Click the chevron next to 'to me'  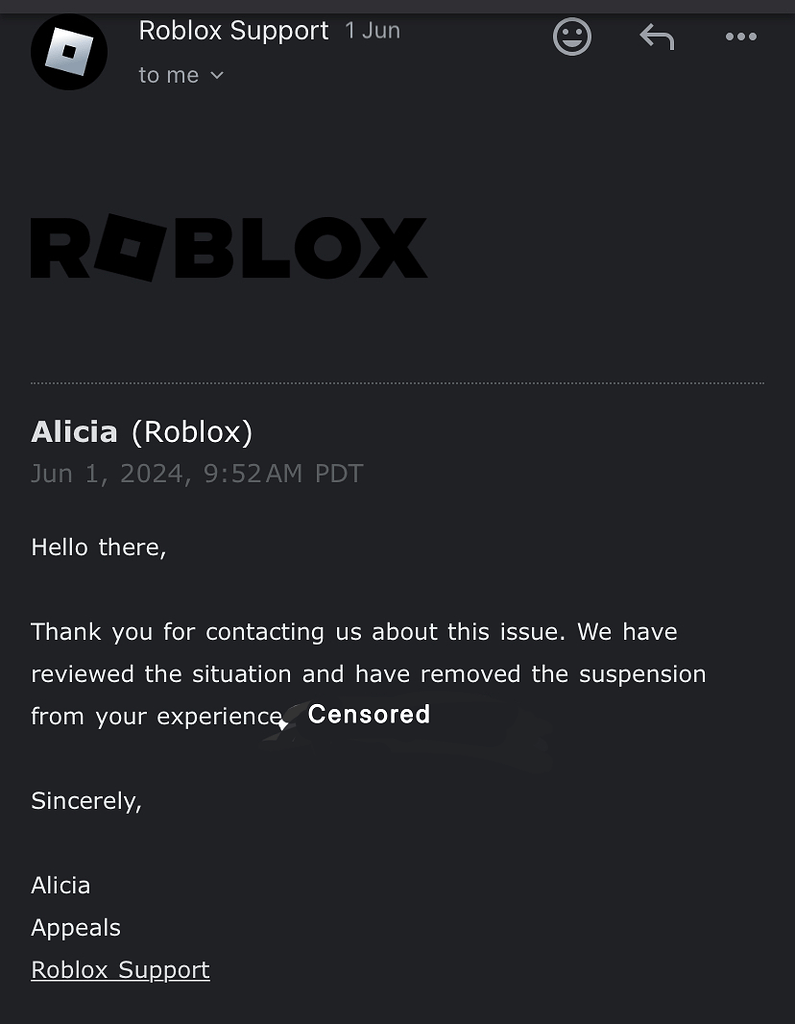[x=217, y=76]
